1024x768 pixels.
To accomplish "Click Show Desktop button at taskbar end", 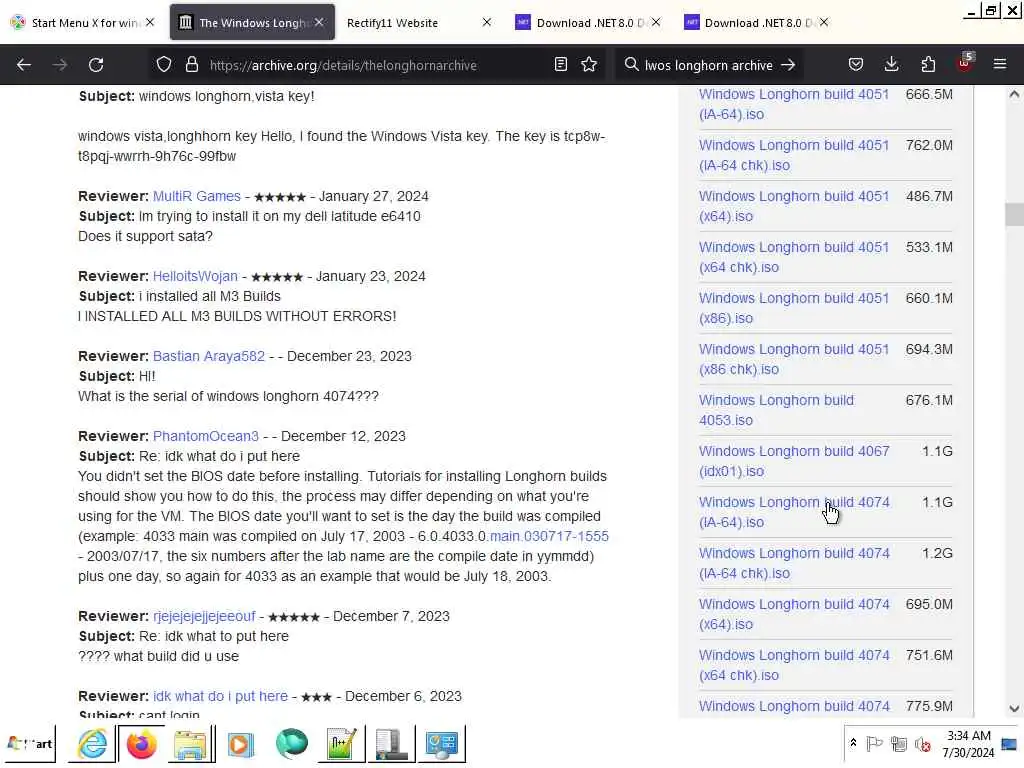I will point(1009,744).
